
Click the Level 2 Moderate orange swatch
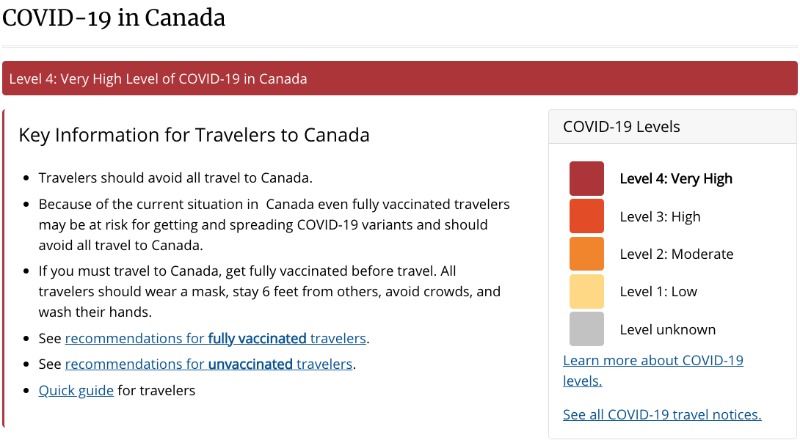point(586,254)
